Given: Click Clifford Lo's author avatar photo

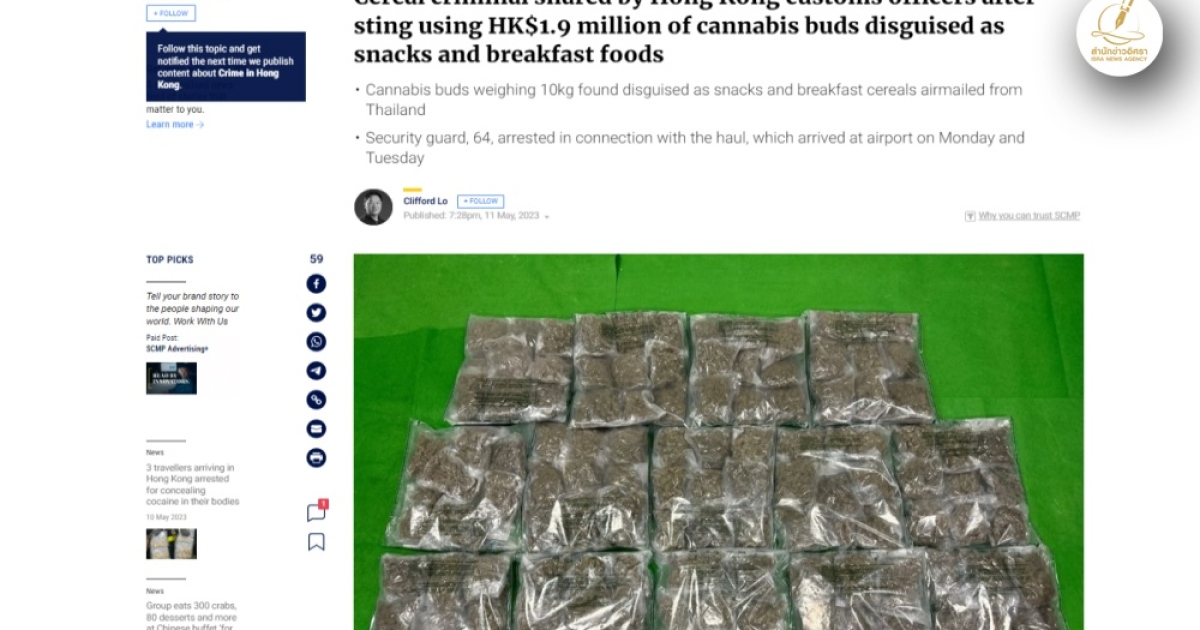Looking at the screenshot, I should pyautogui.click(x=373, y=207).
